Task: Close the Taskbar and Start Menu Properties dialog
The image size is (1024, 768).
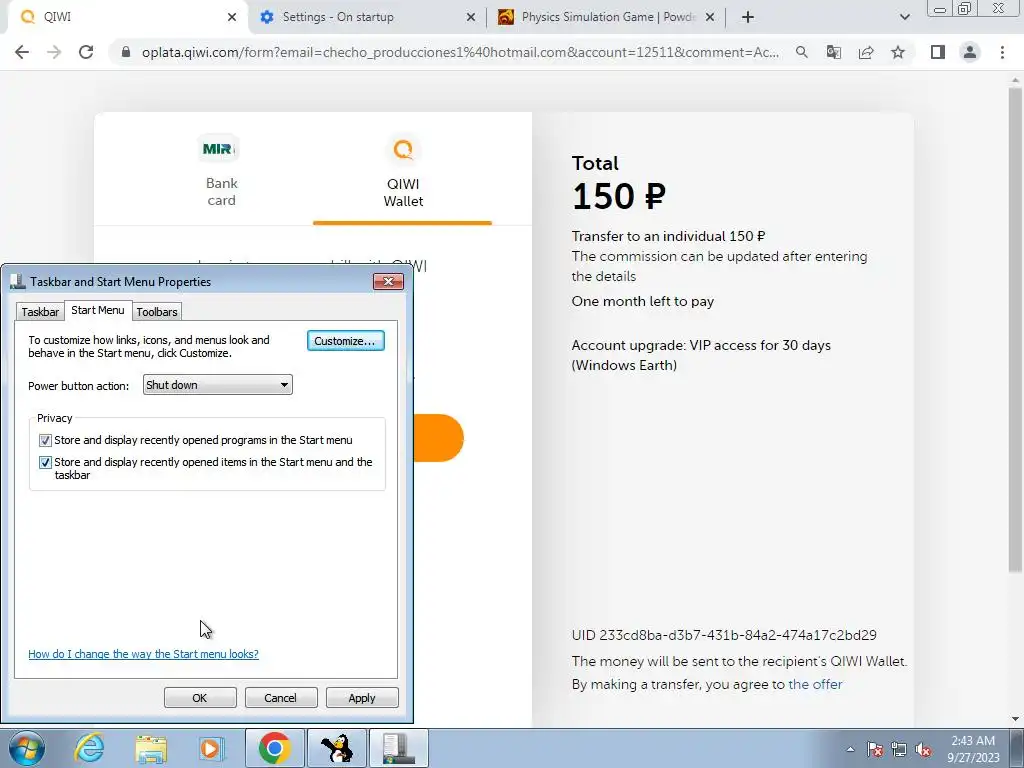Action: tap(388, 281)
